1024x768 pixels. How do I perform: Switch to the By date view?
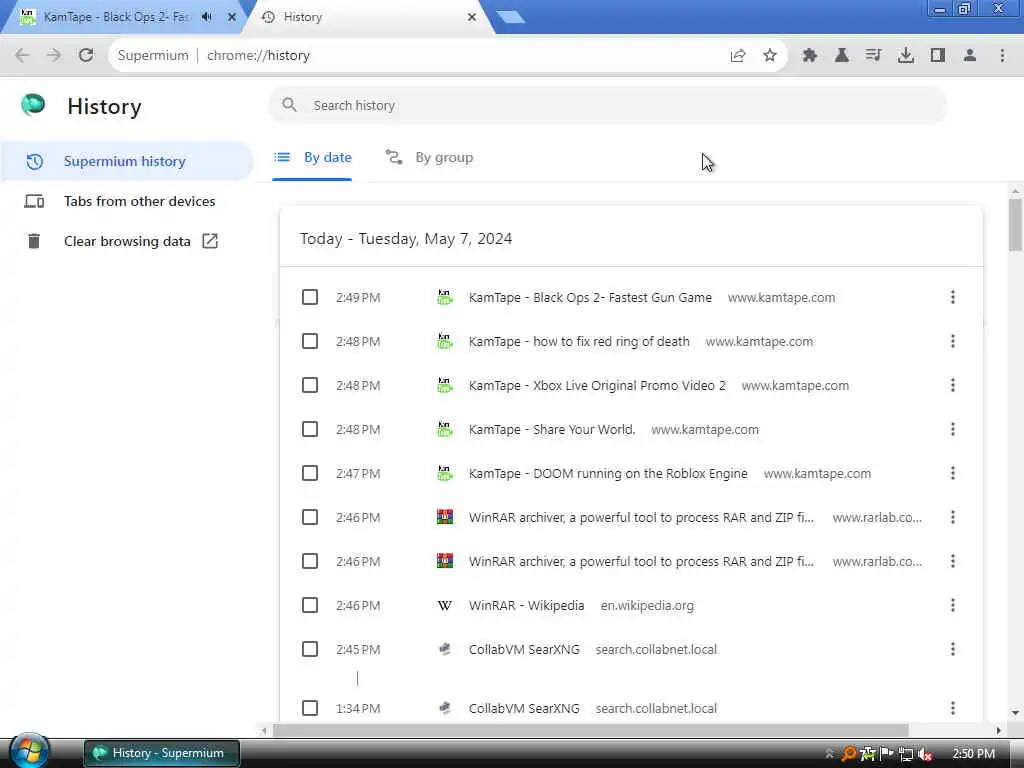(x=312, y=157)
